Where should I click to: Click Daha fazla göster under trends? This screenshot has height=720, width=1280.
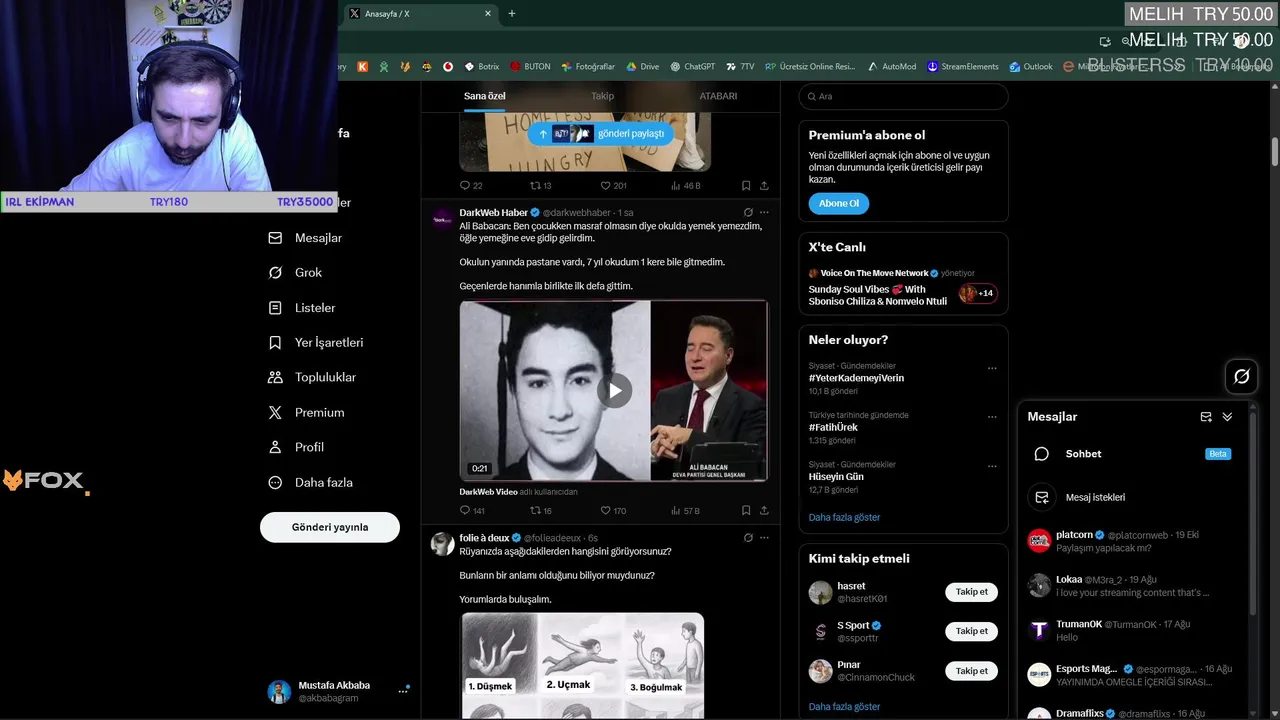tap(844, 517)
